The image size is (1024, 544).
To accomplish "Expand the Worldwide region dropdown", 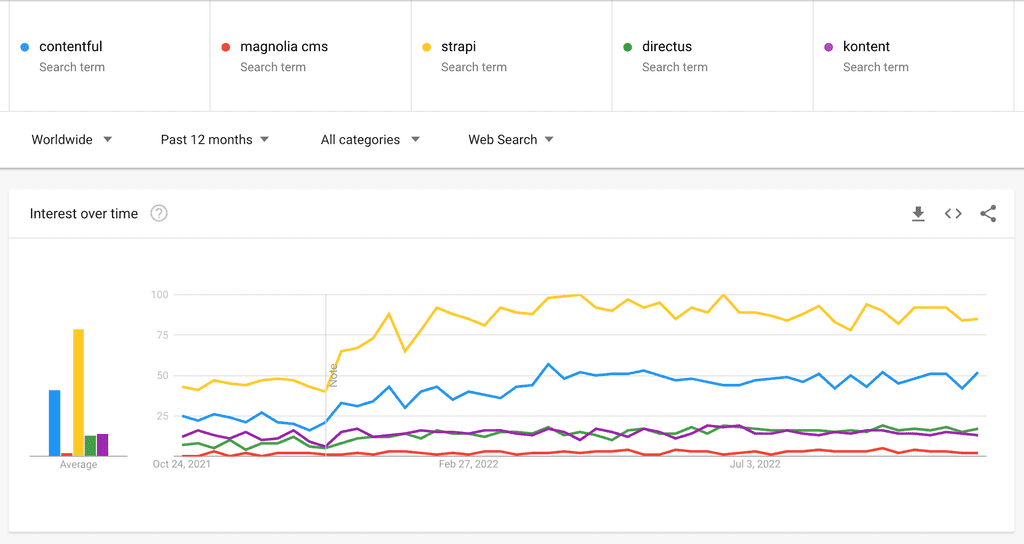I will click(71, 140).
